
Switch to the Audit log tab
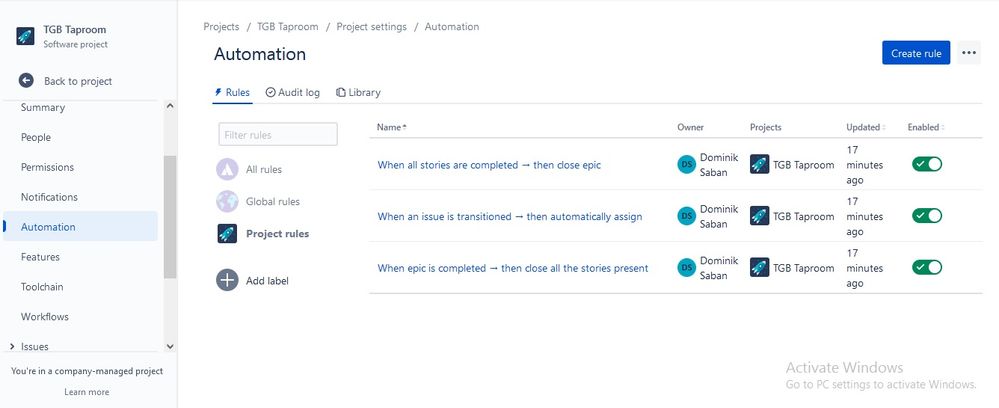pos(293,92)
